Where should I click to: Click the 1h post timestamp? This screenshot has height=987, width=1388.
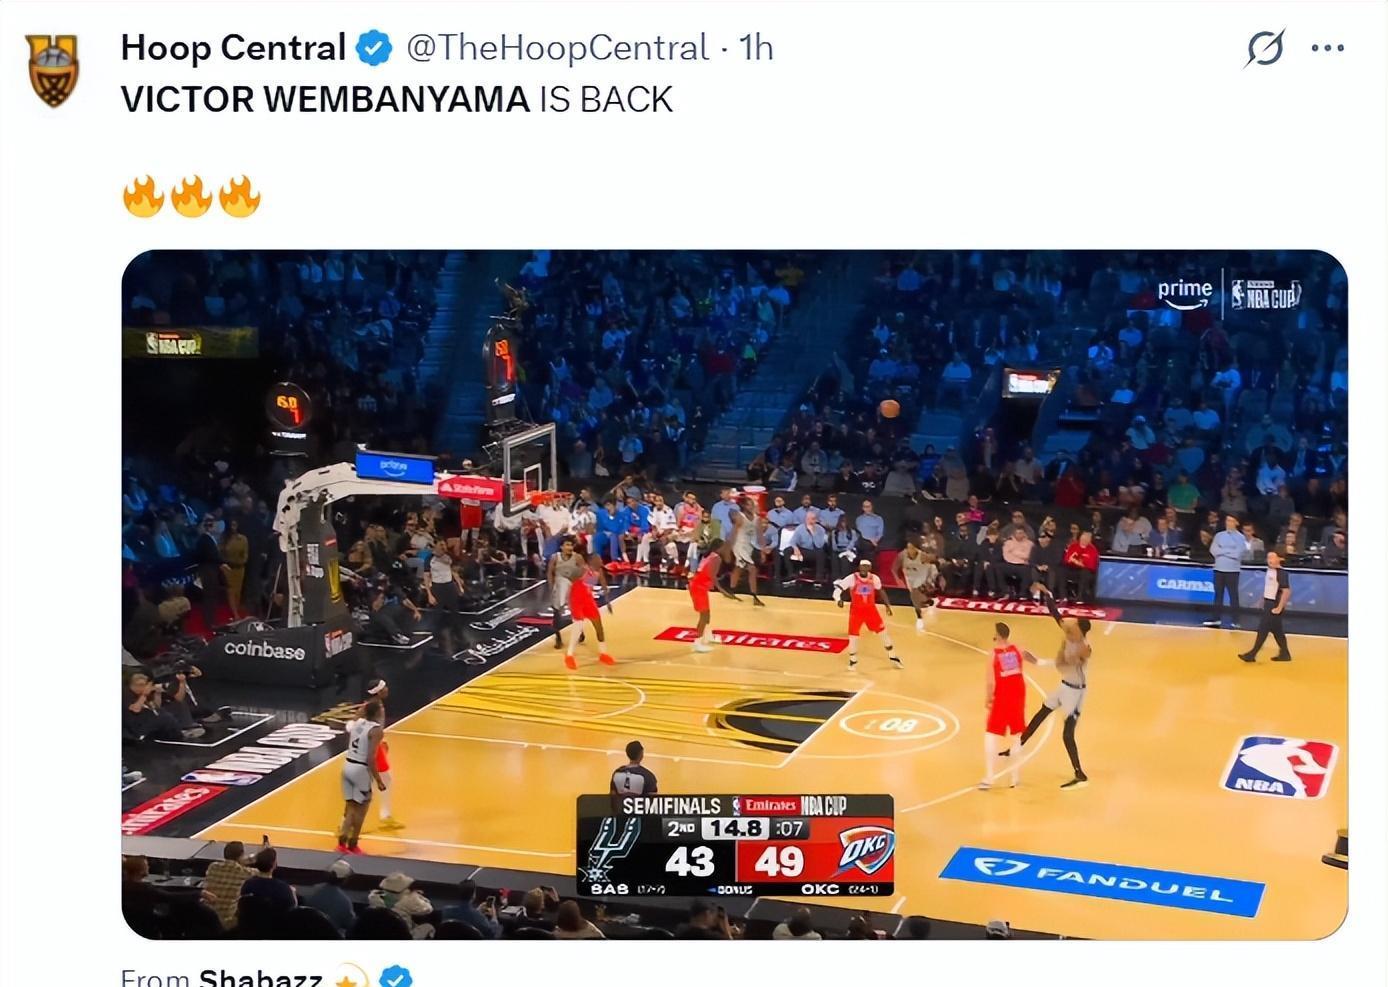[756, 47]
